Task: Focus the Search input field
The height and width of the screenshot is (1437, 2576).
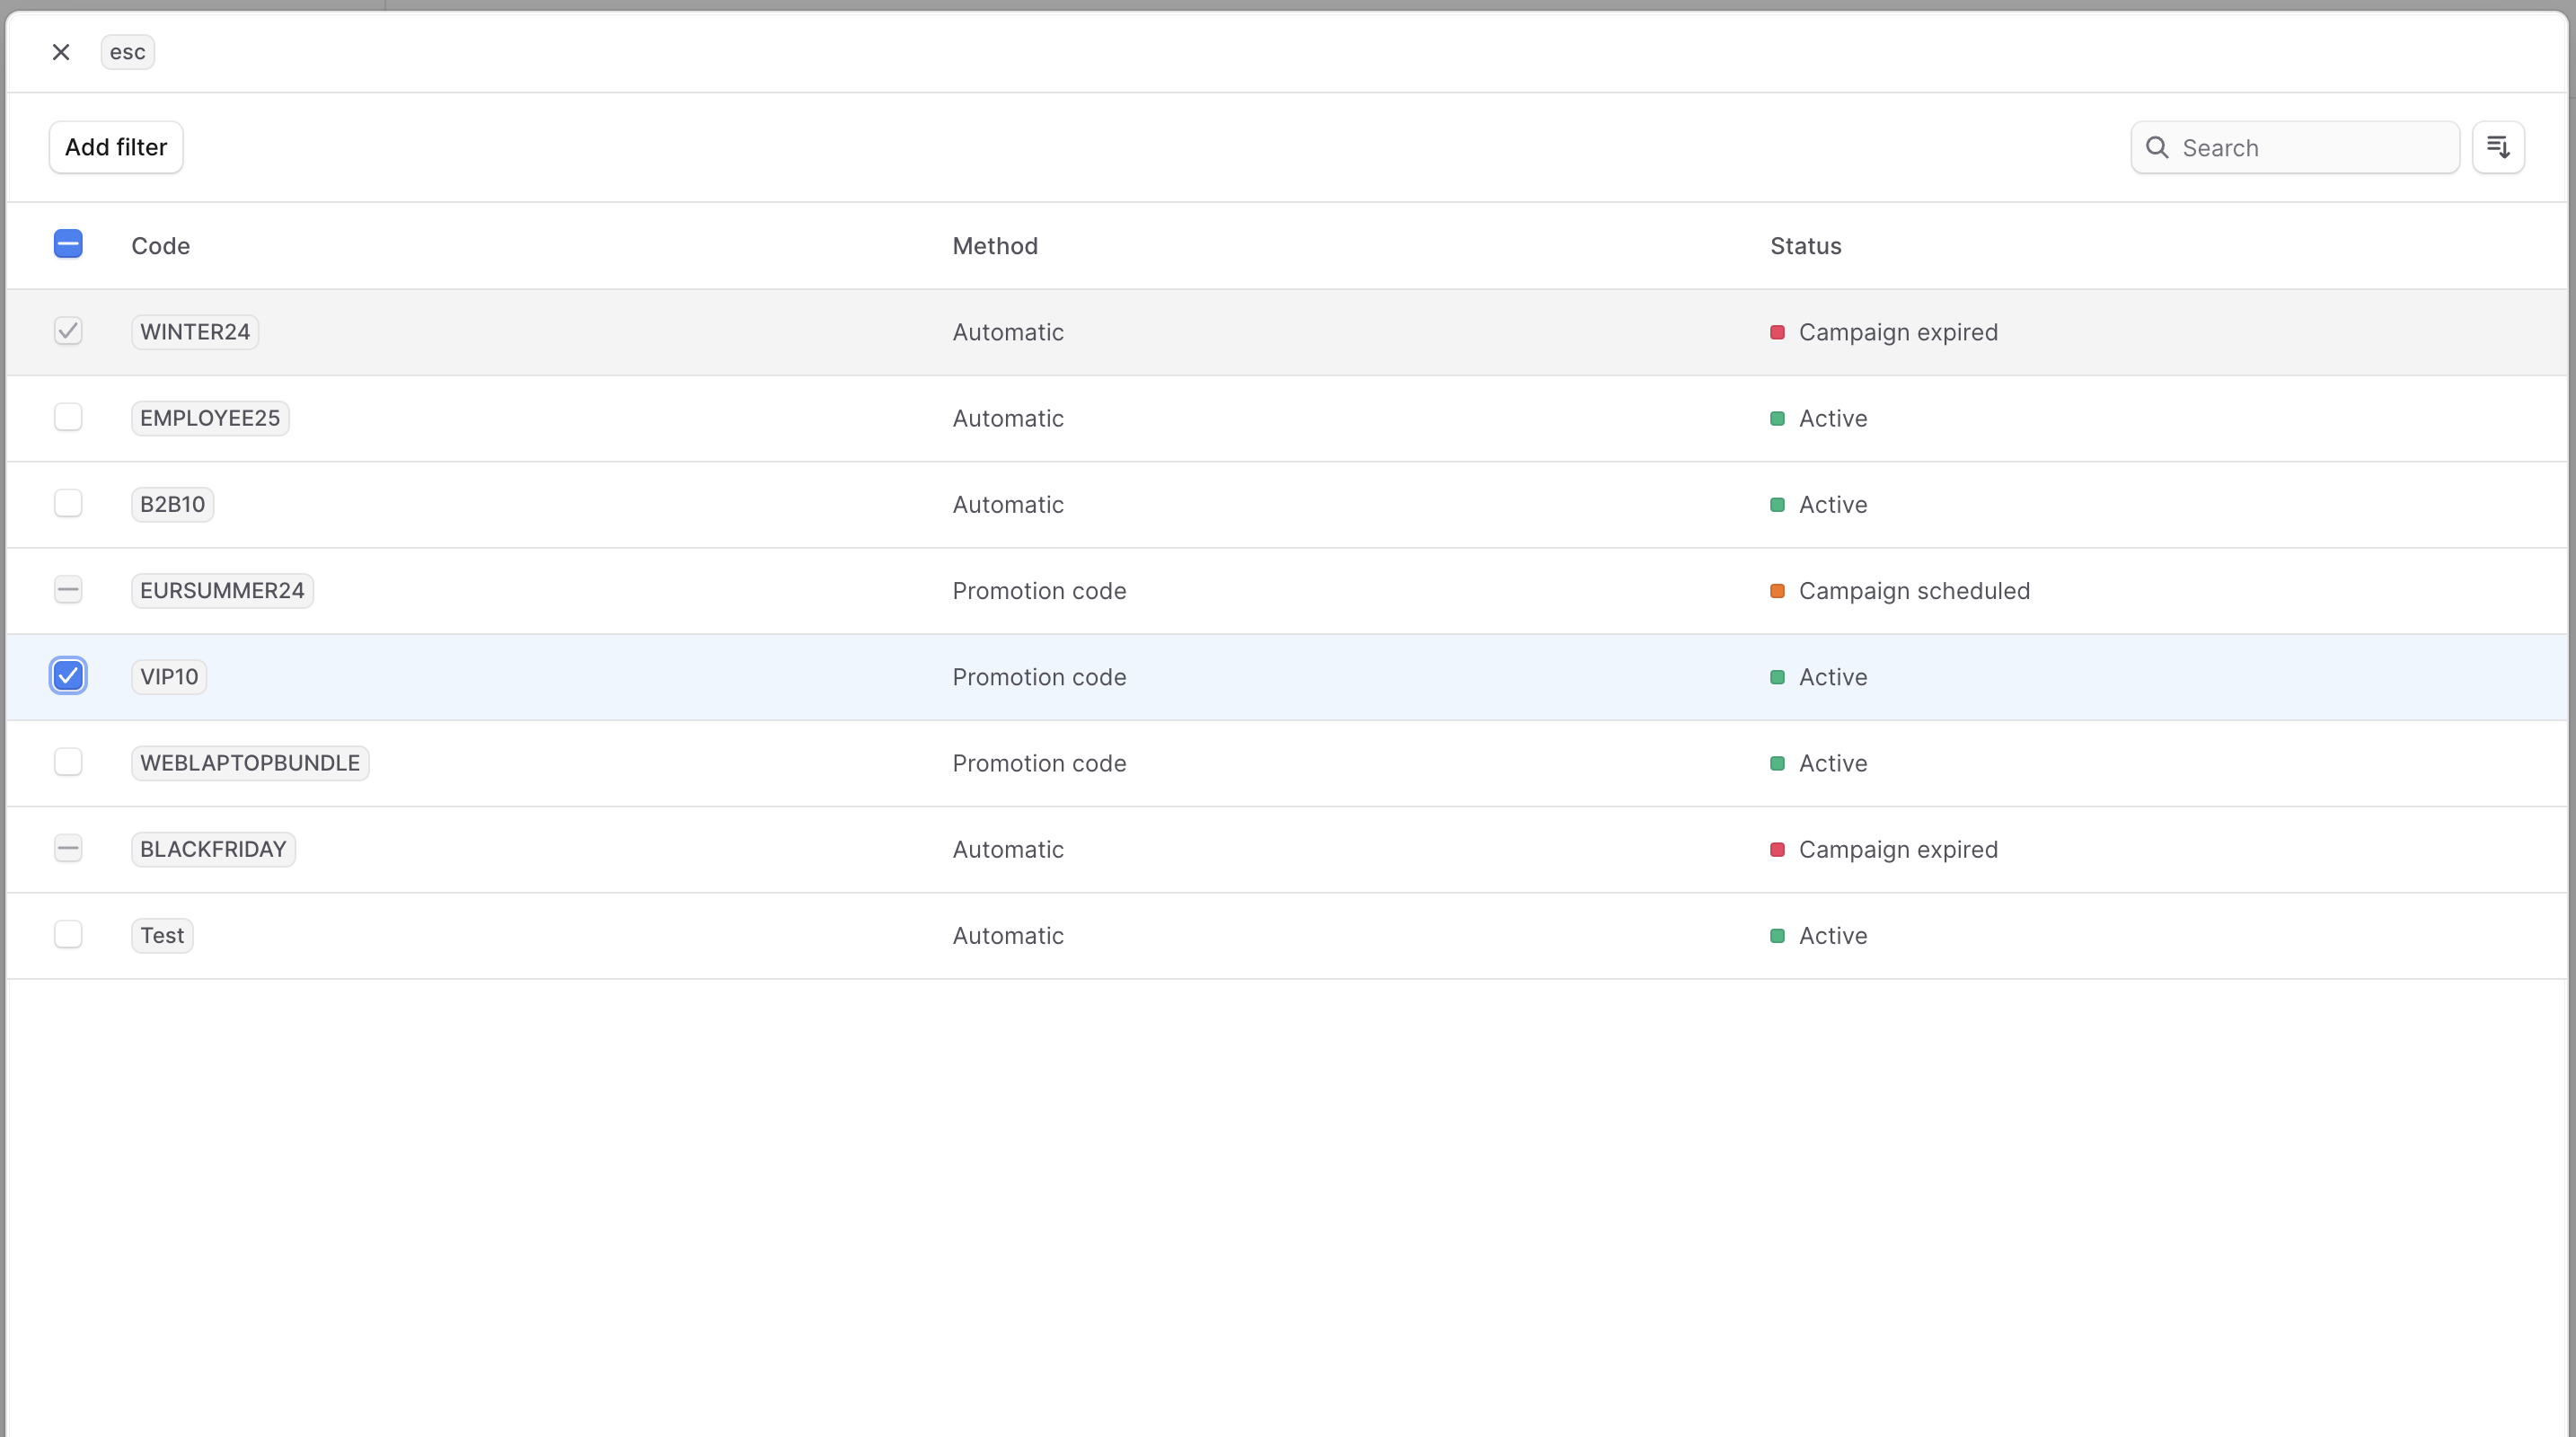Action: tap(2310, 148)
